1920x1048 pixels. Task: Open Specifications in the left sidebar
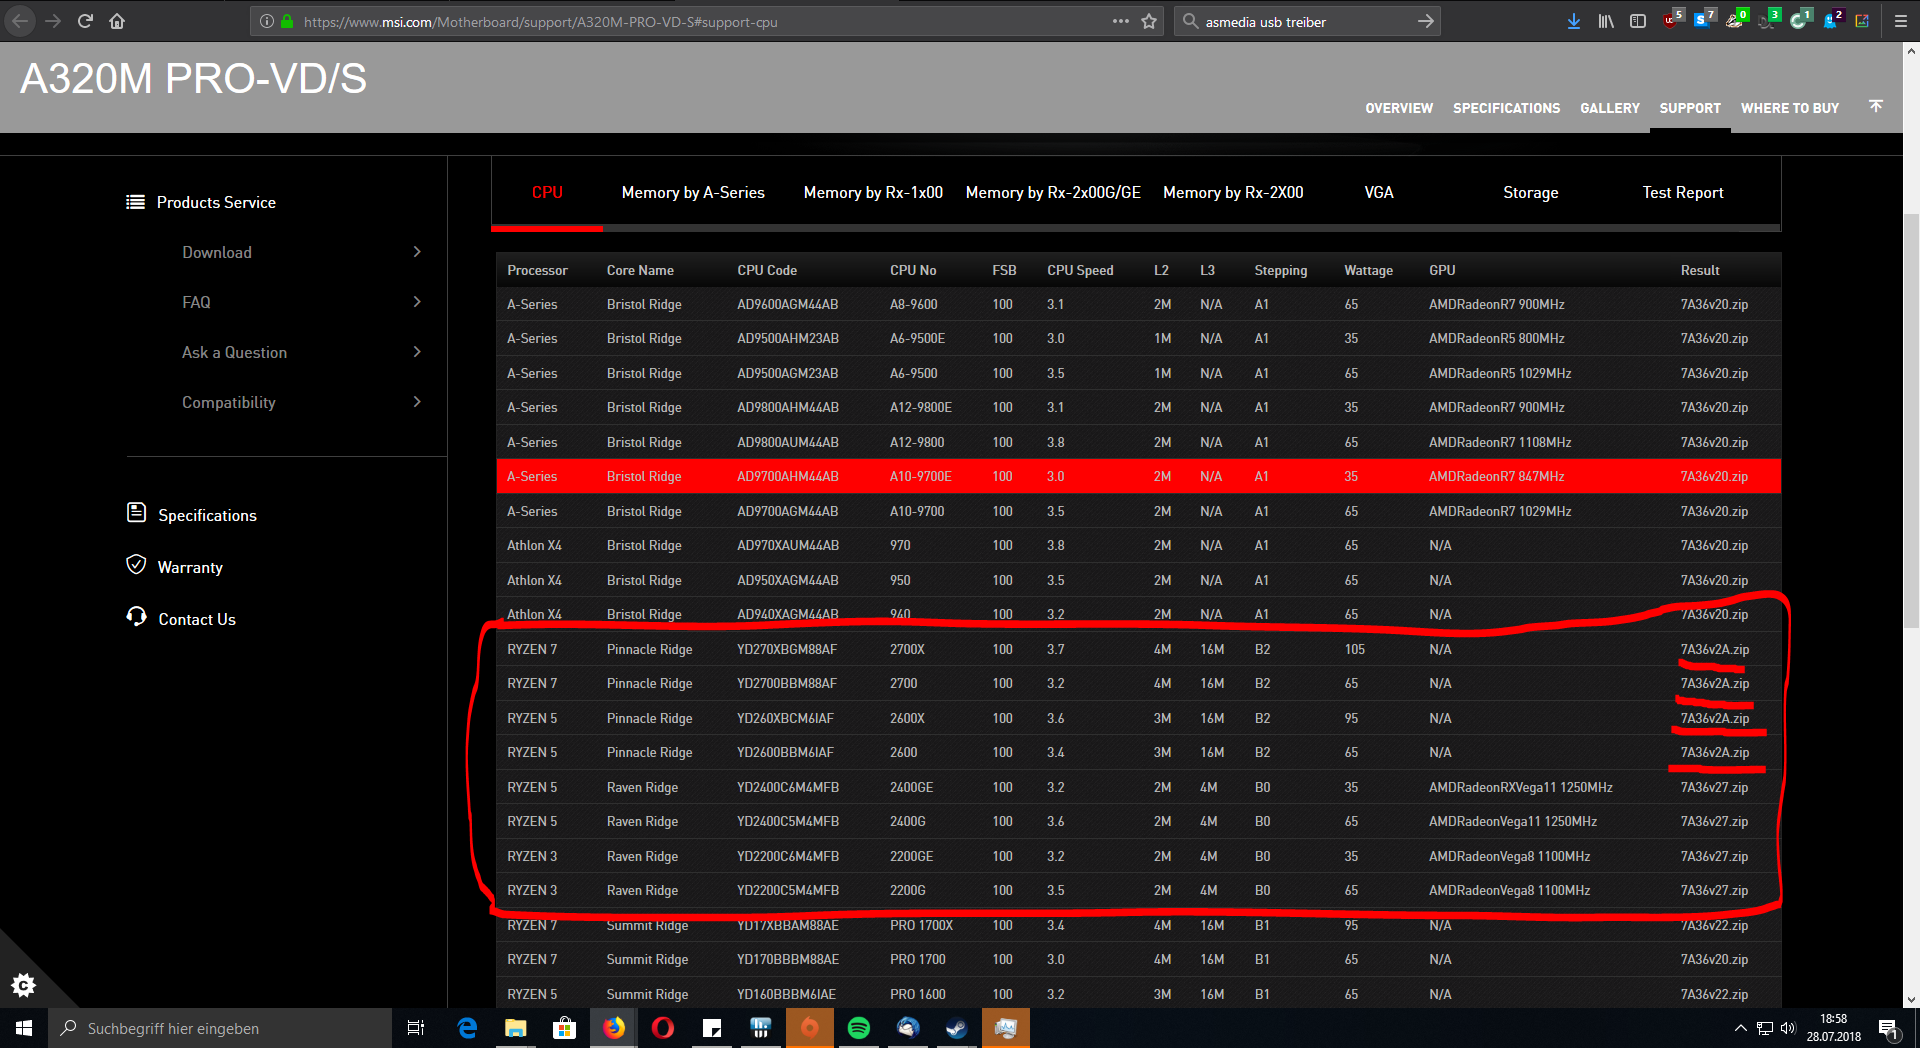pos(192,514)
